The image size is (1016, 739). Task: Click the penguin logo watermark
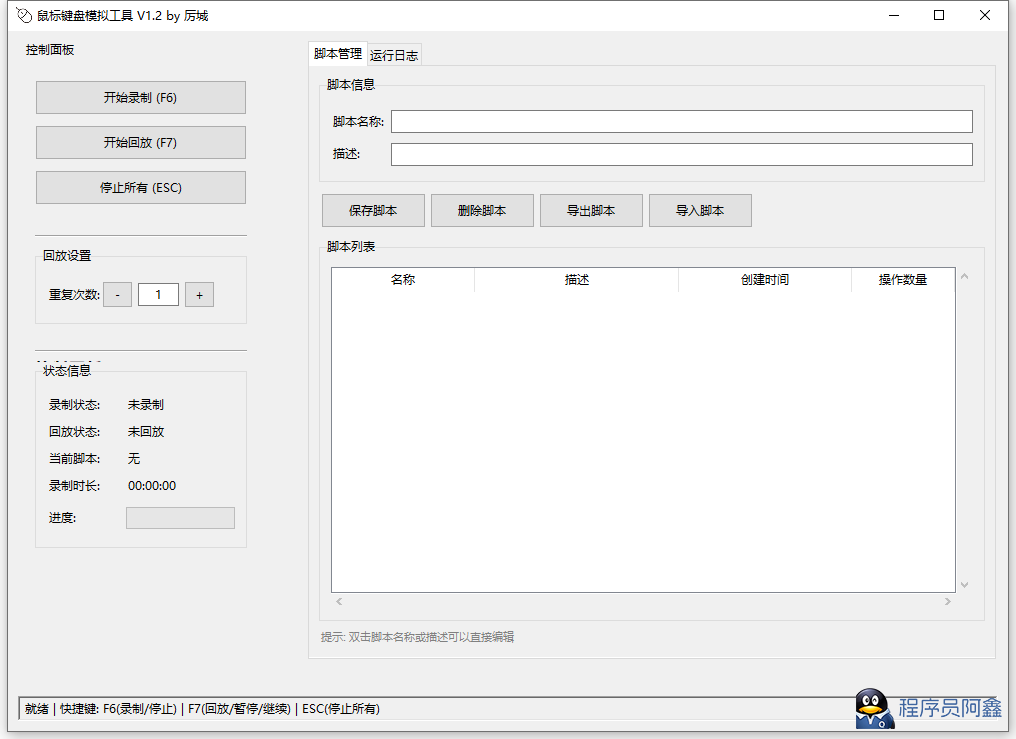(x=875, y=709)
